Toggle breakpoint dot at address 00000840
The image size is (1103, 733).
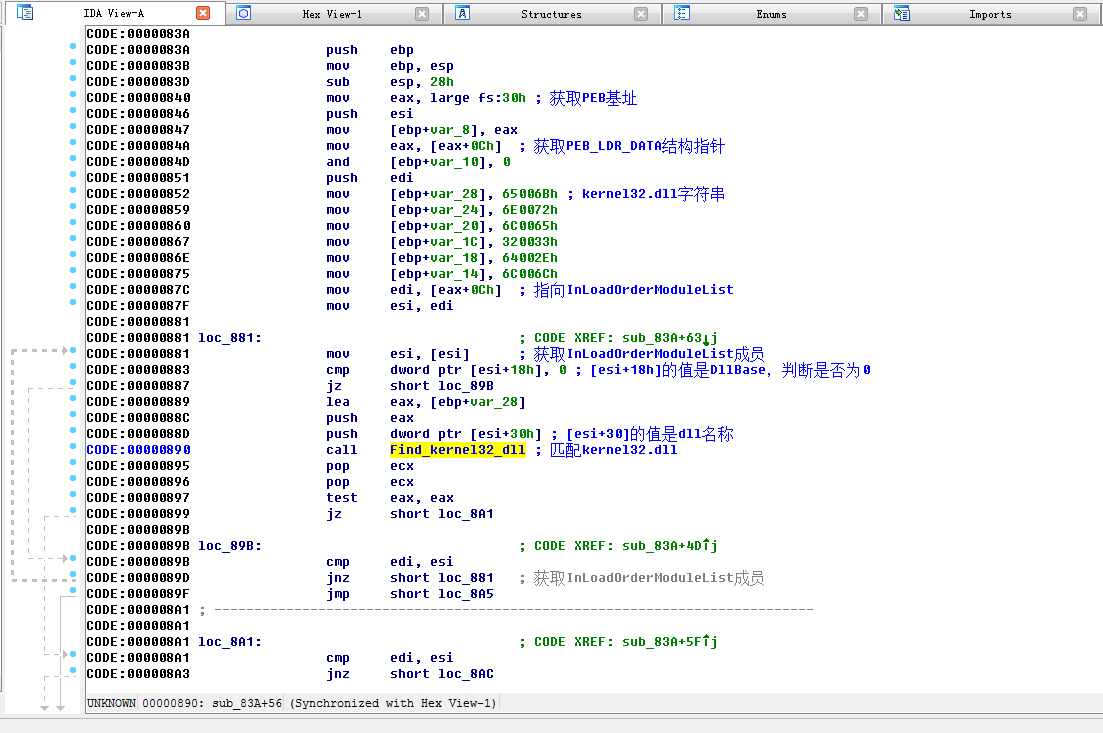(x=72, y=94)
